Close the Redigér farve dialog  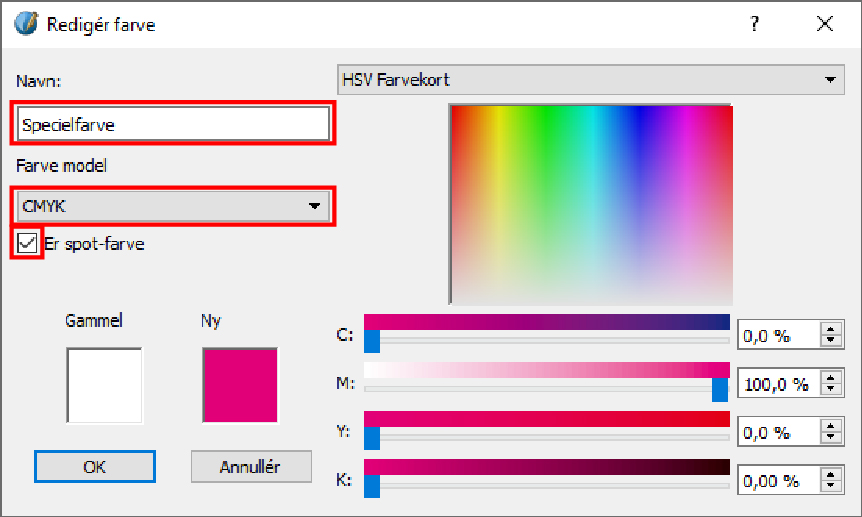(825, 24)
